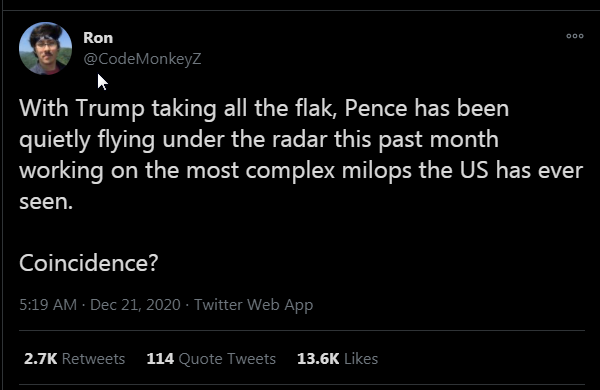600x390 pixels.
Task: Select the Dec 21, 2020 date text
Action: [x=135, y=305]
